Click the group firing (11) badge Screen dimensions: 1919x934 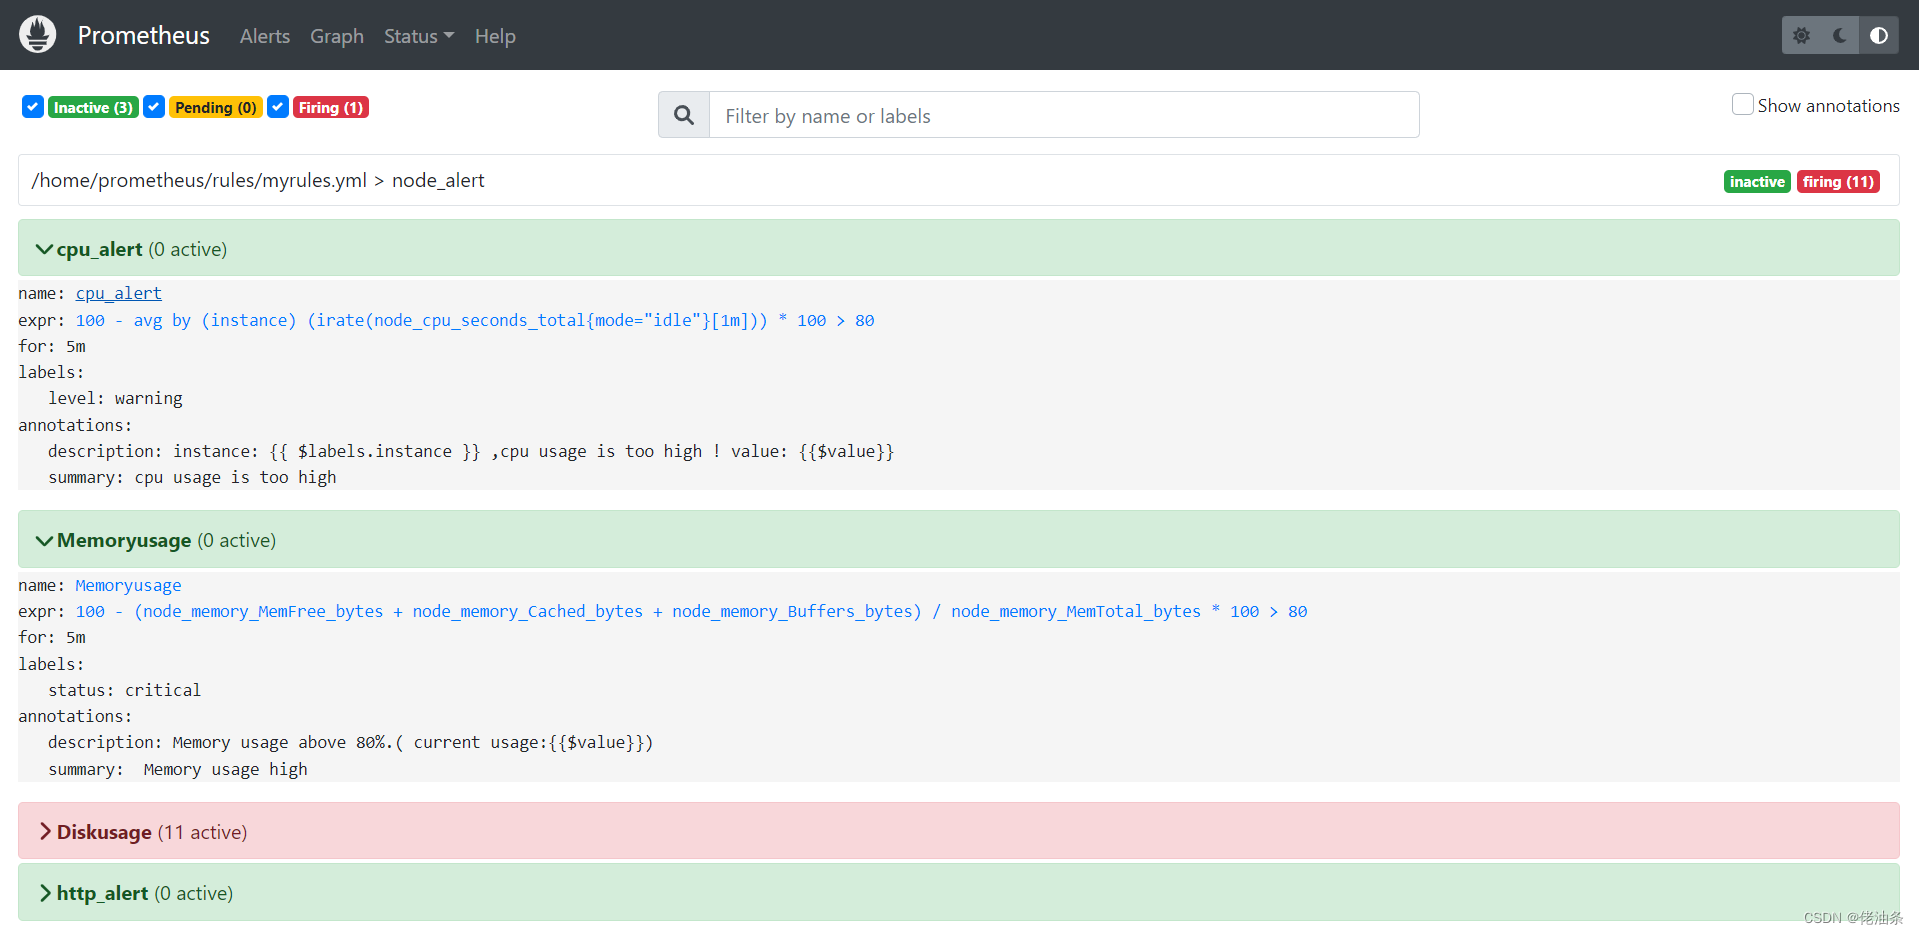1838,181
